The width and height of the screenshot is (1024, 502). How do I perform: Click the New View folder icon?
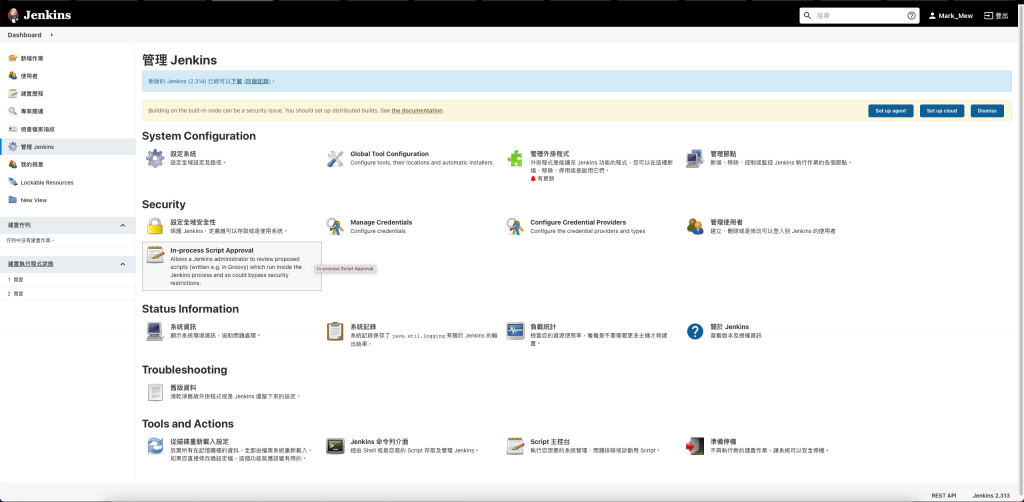point(12,200)
